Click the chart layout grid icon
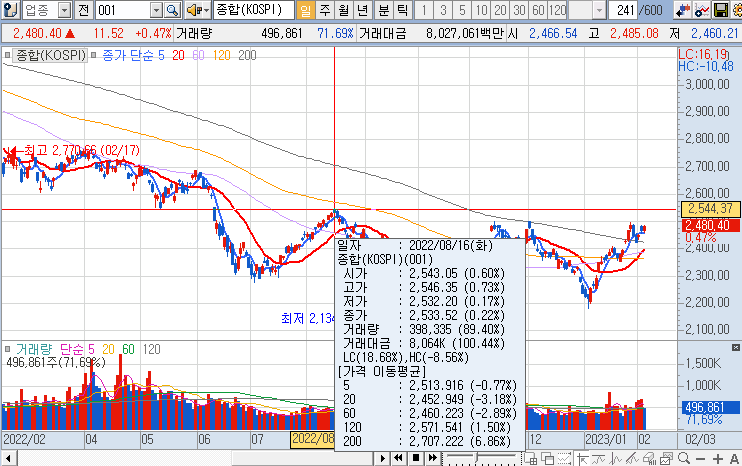 click(x=530, y=458)
